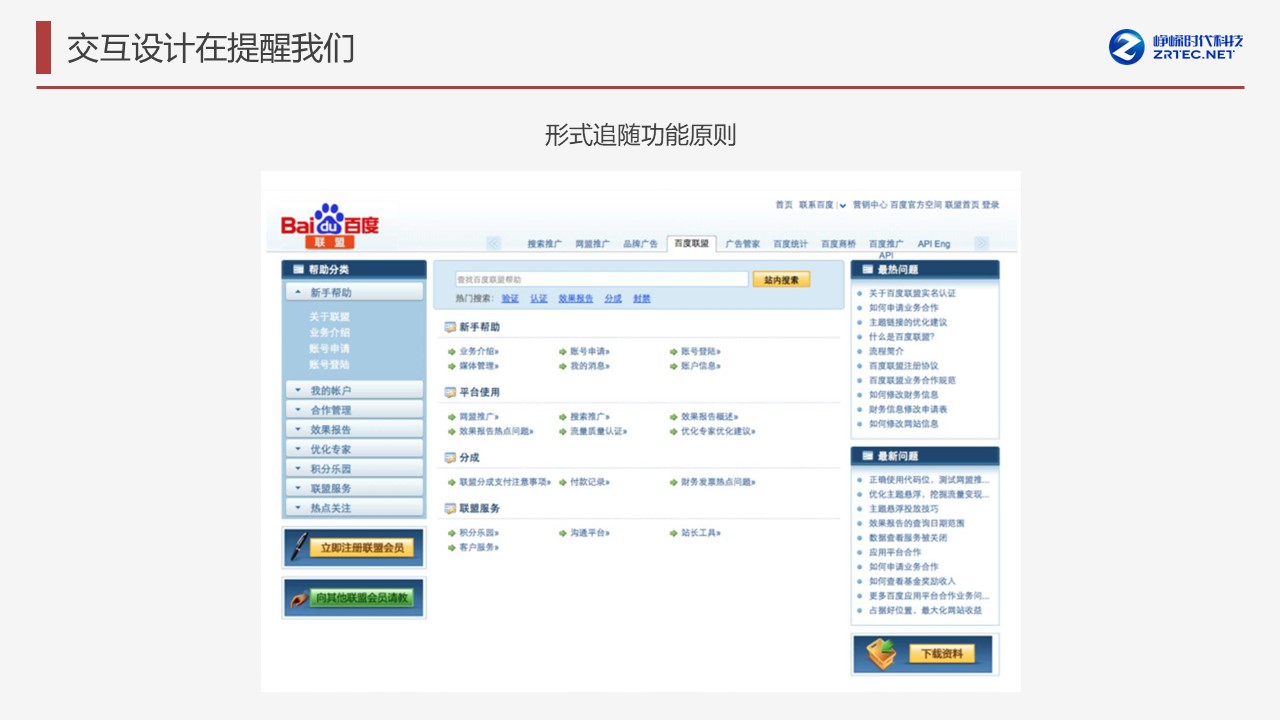Open the 联系百度 dropdown arrow
The image size is (1280, 720).
point(843,206)
